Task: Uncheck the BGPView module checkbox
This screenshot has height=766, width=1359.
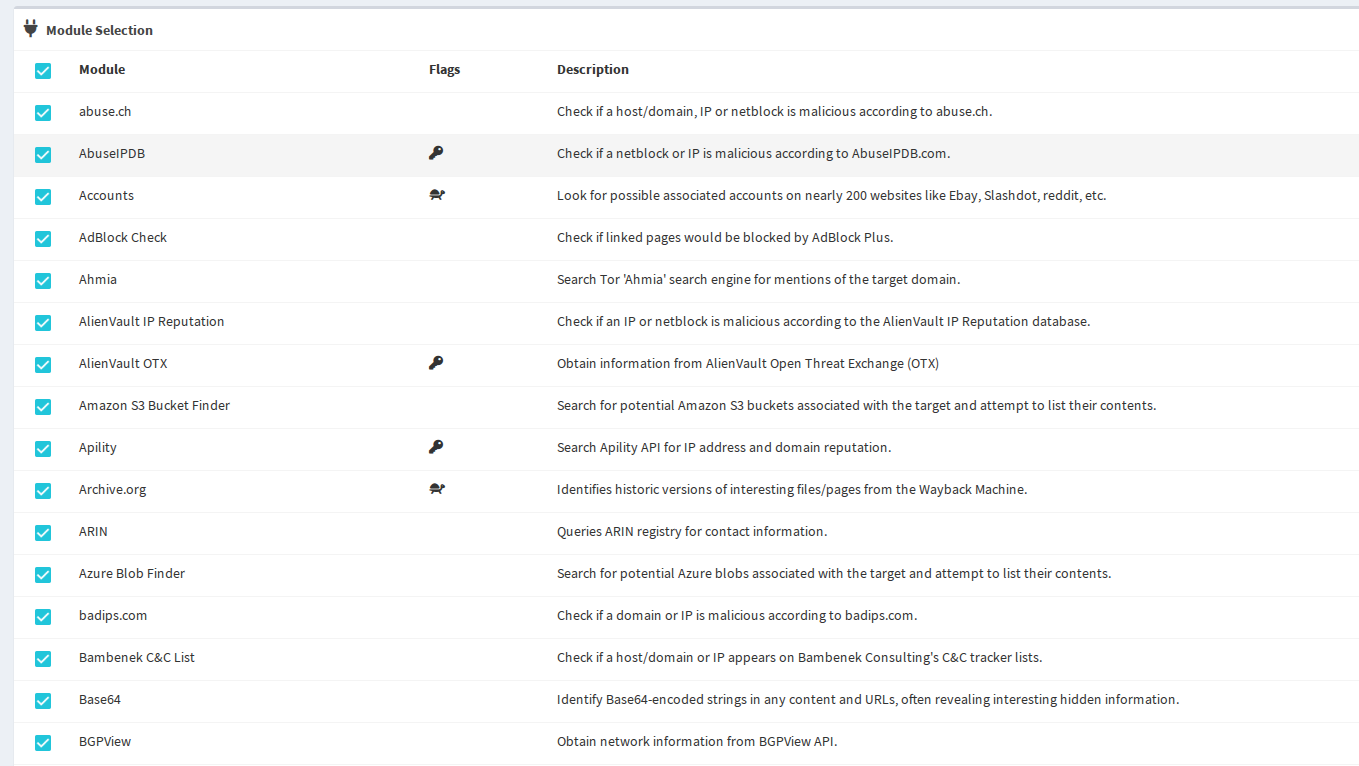Action: click(43, 743)
